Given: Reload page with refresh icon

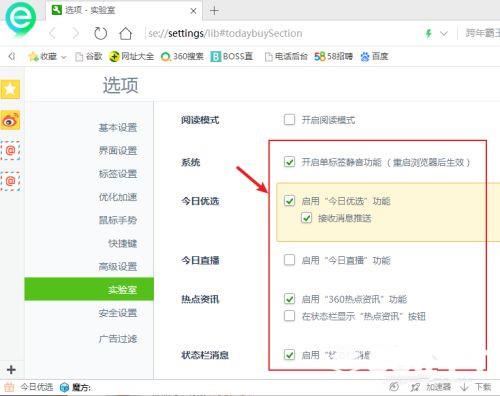Looking at the screenshot, I should tap(100, 33).
